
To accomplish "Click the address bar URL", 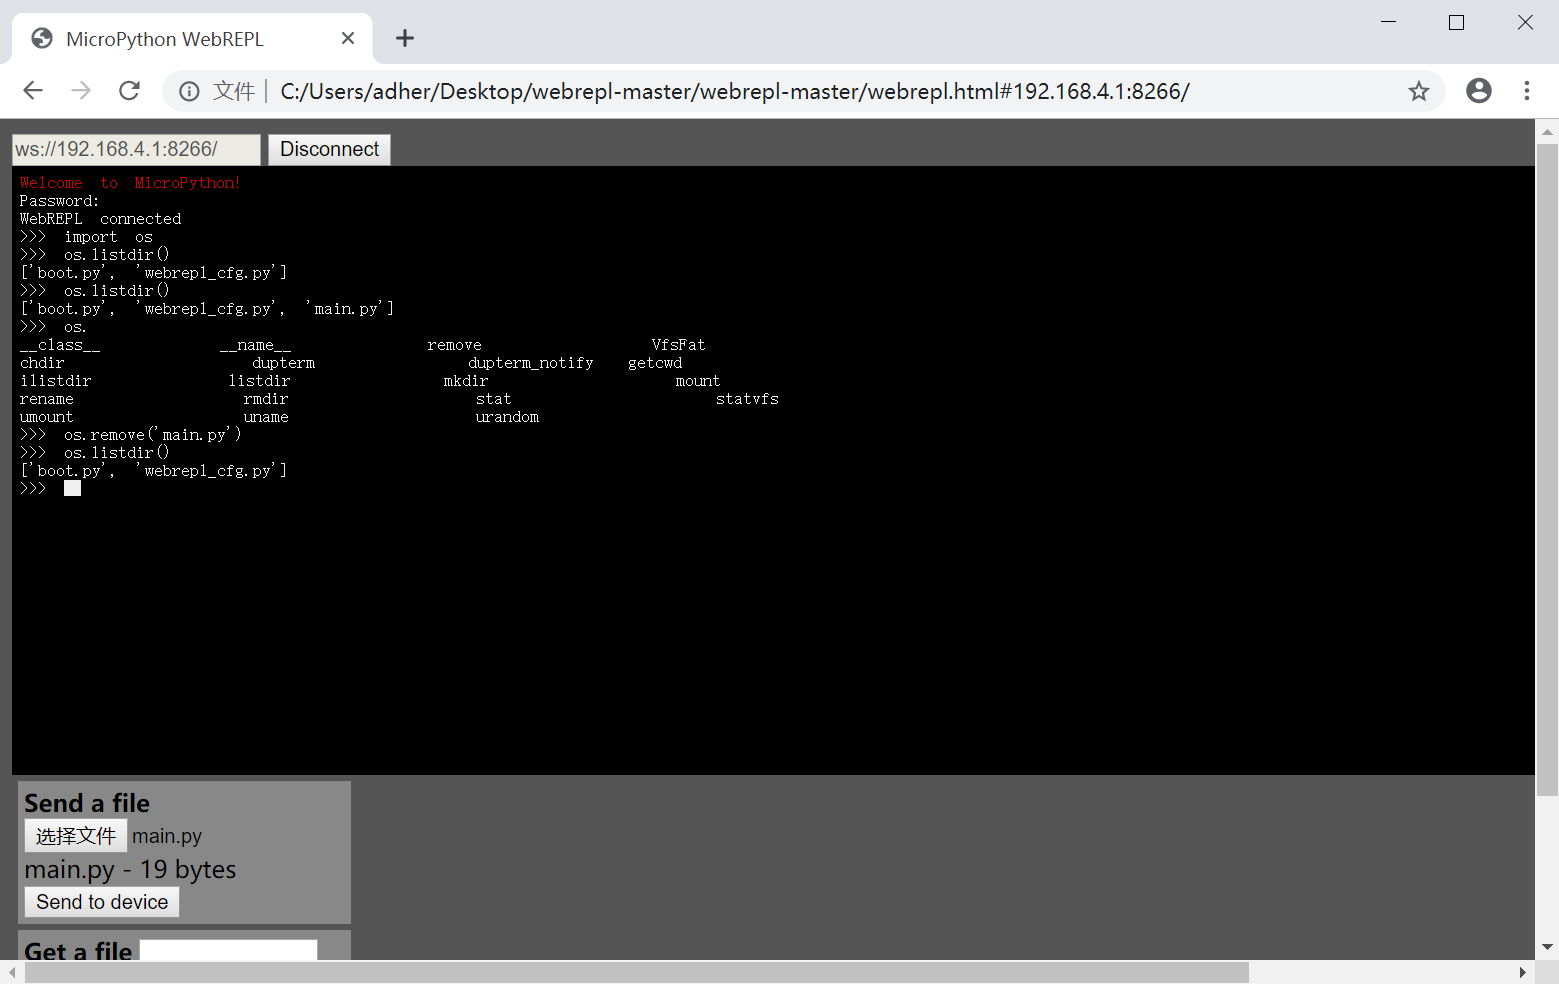I will coord(735,92).
